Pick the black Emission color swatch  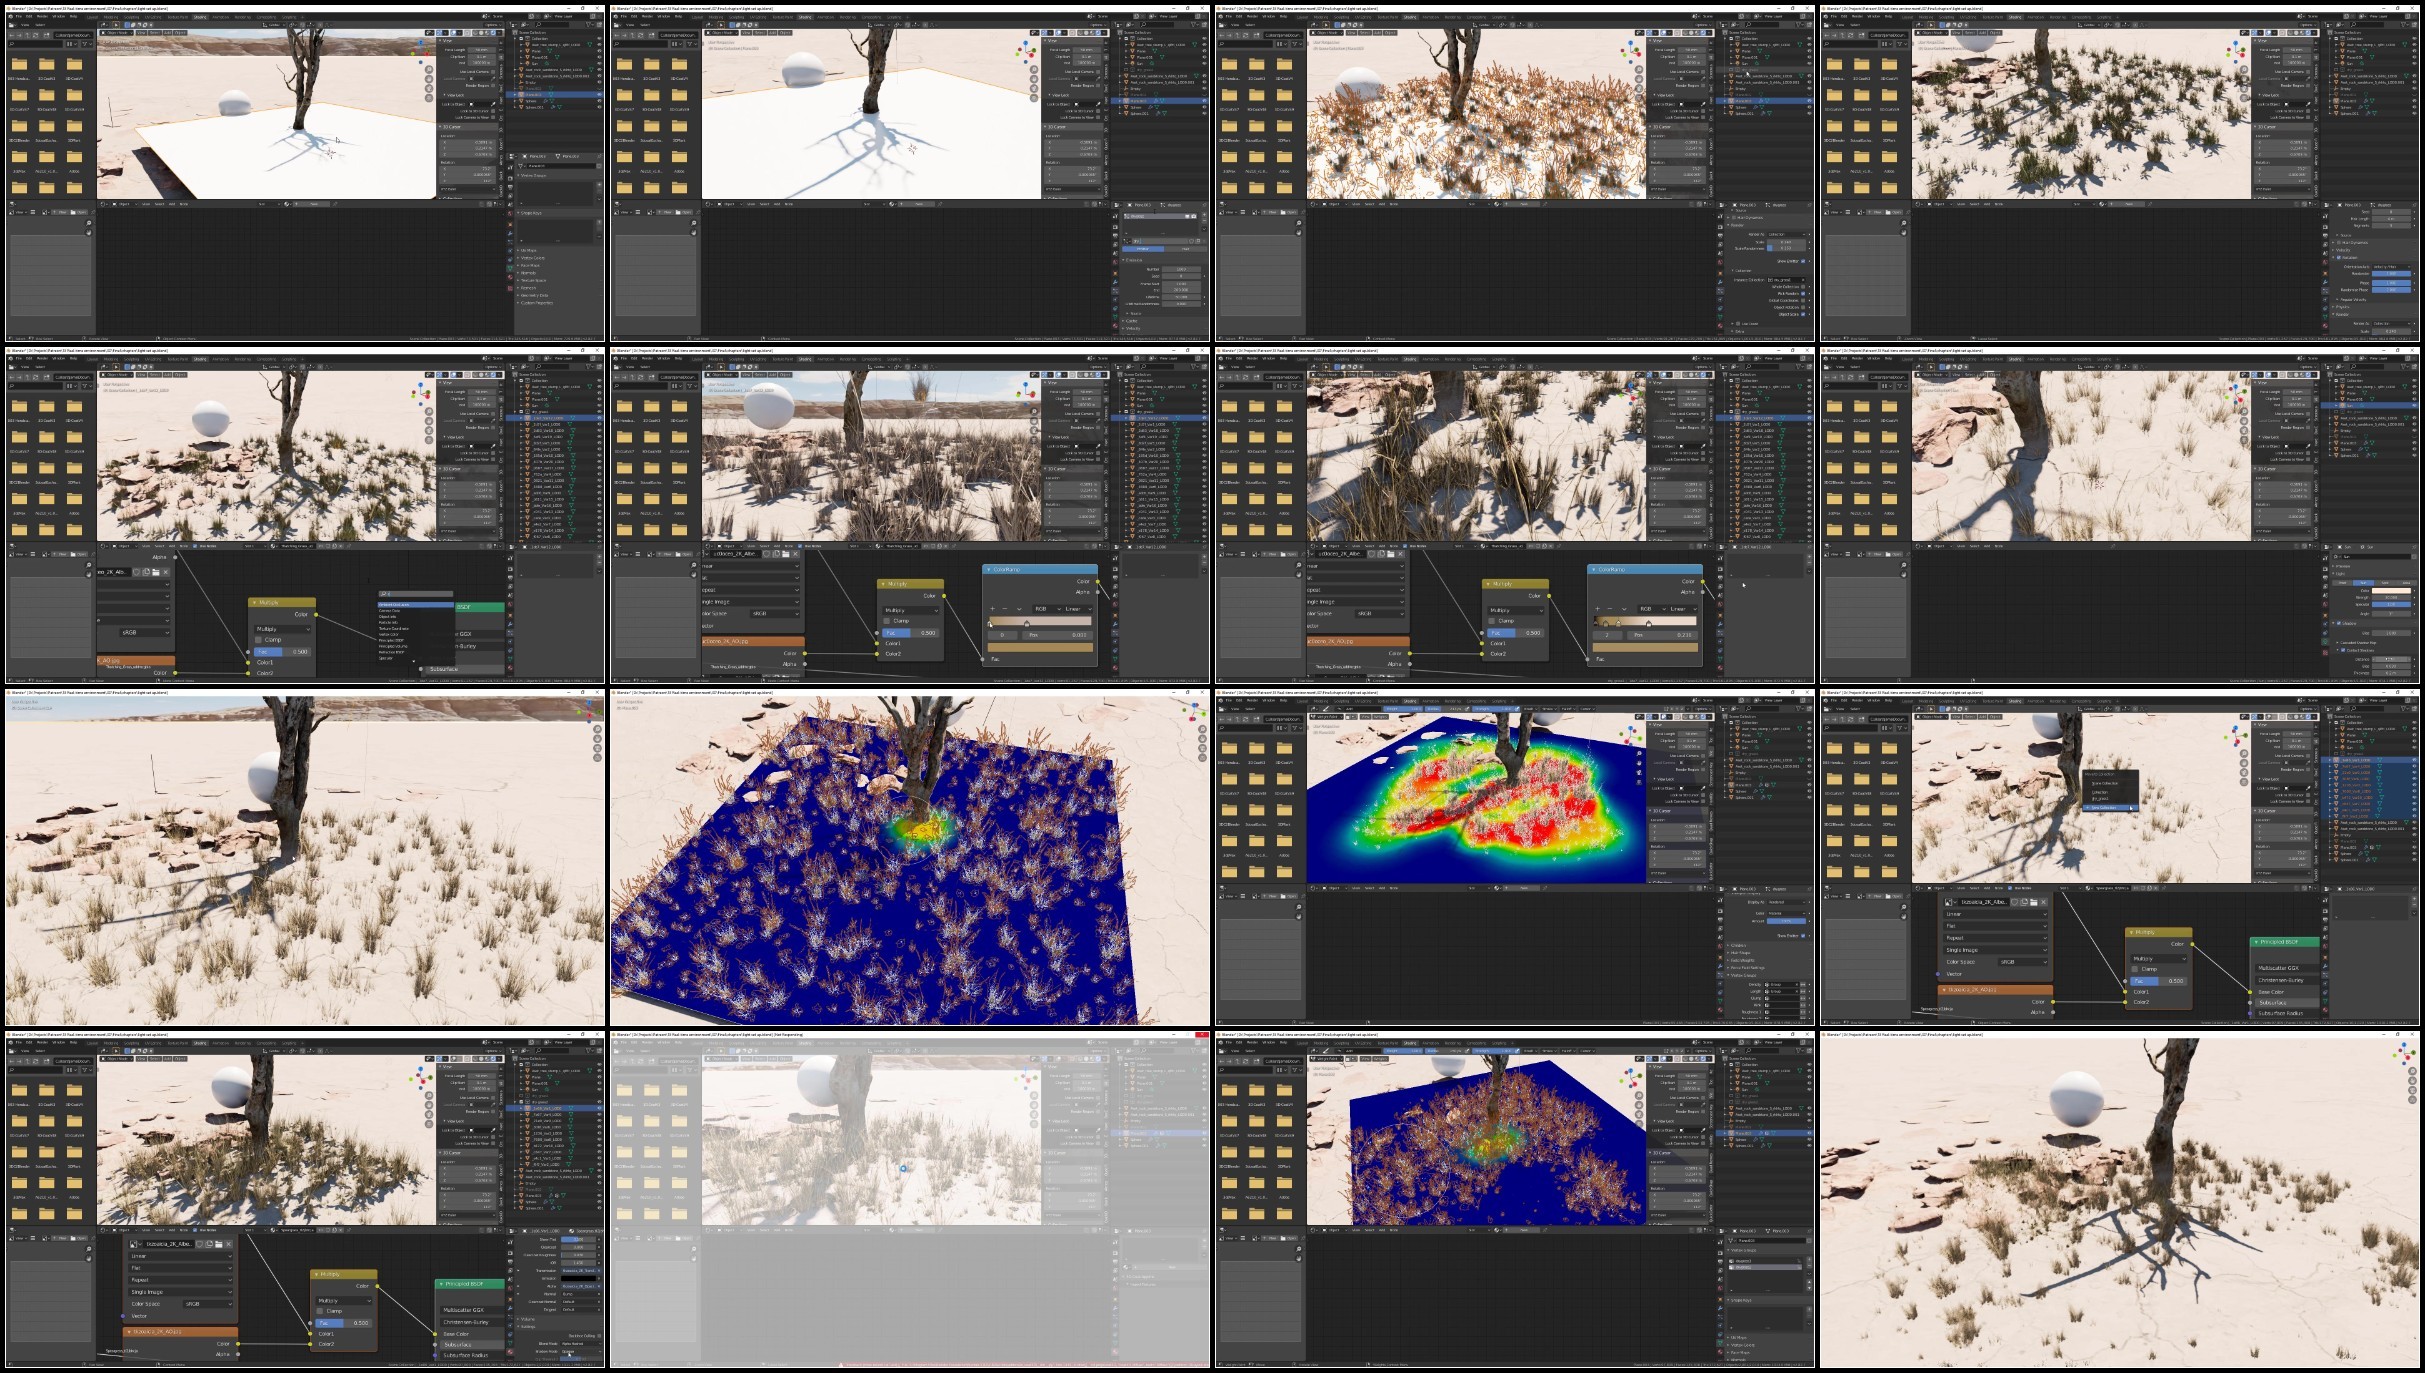pyautogui.click(x=578, y=1278)
